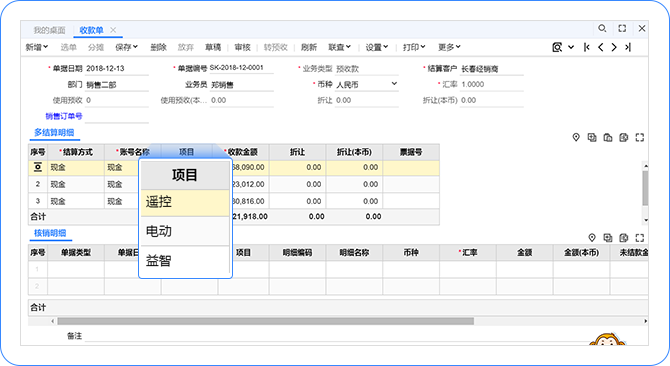Go to the next record
The width and height of the screenshot is (670, 366).
(614, 47)
